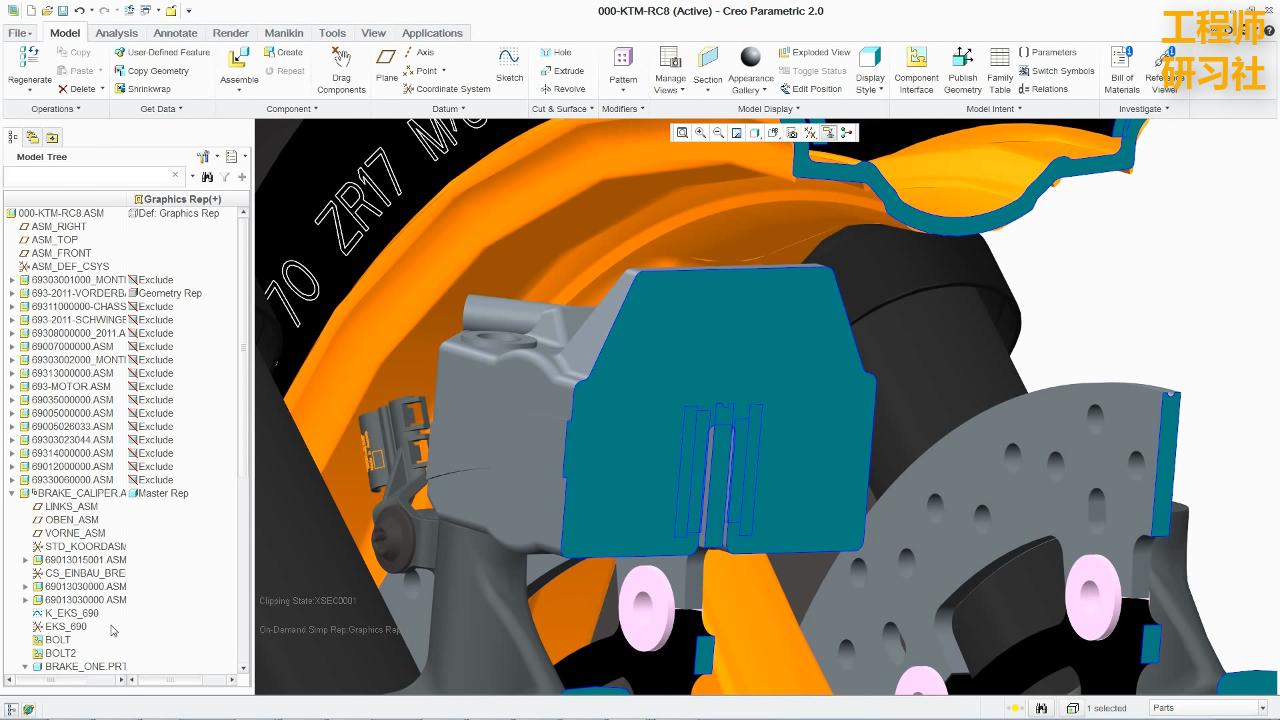
Task: Expand the BRAKE_ONE.PRT tree node
Action: point(25,666)
